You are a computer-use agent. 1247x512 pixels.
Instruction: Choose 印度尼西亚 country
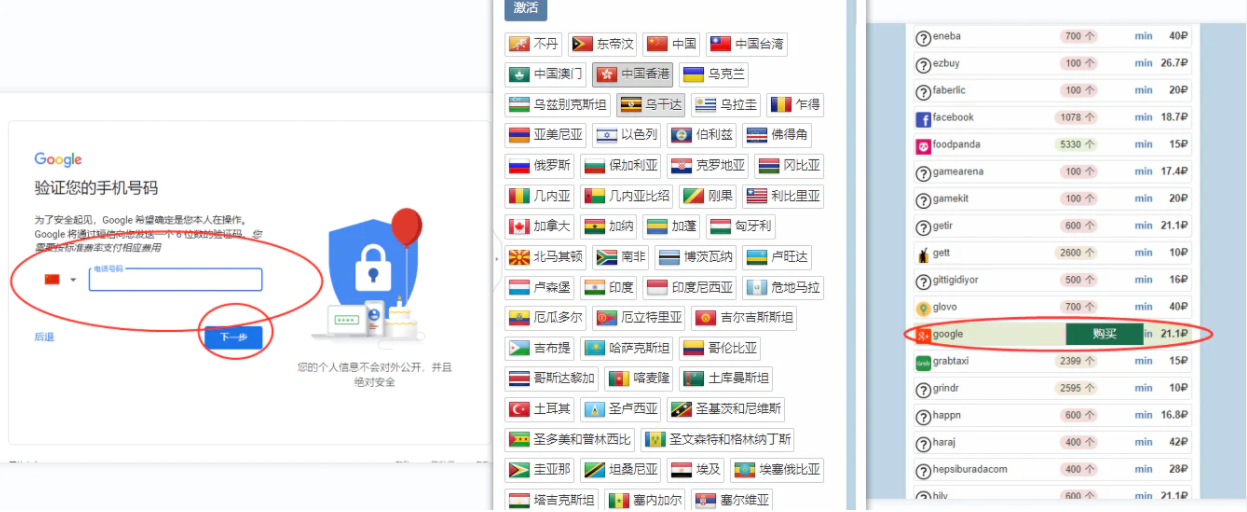tap(690, 287)
